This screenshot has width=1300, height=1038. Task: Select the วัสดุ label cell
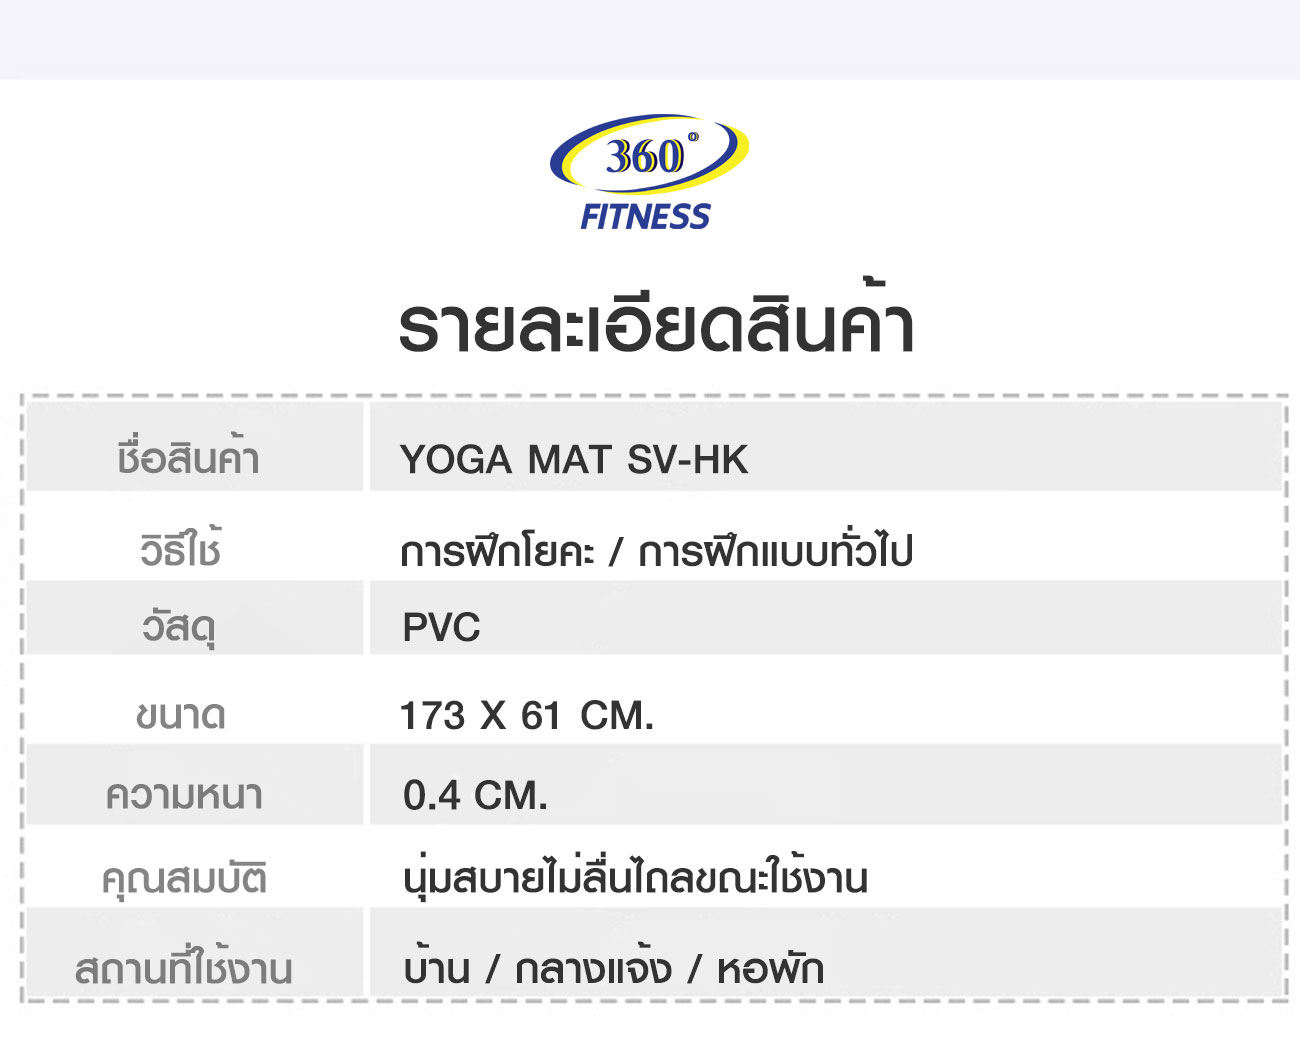click(x=194, y=619)
